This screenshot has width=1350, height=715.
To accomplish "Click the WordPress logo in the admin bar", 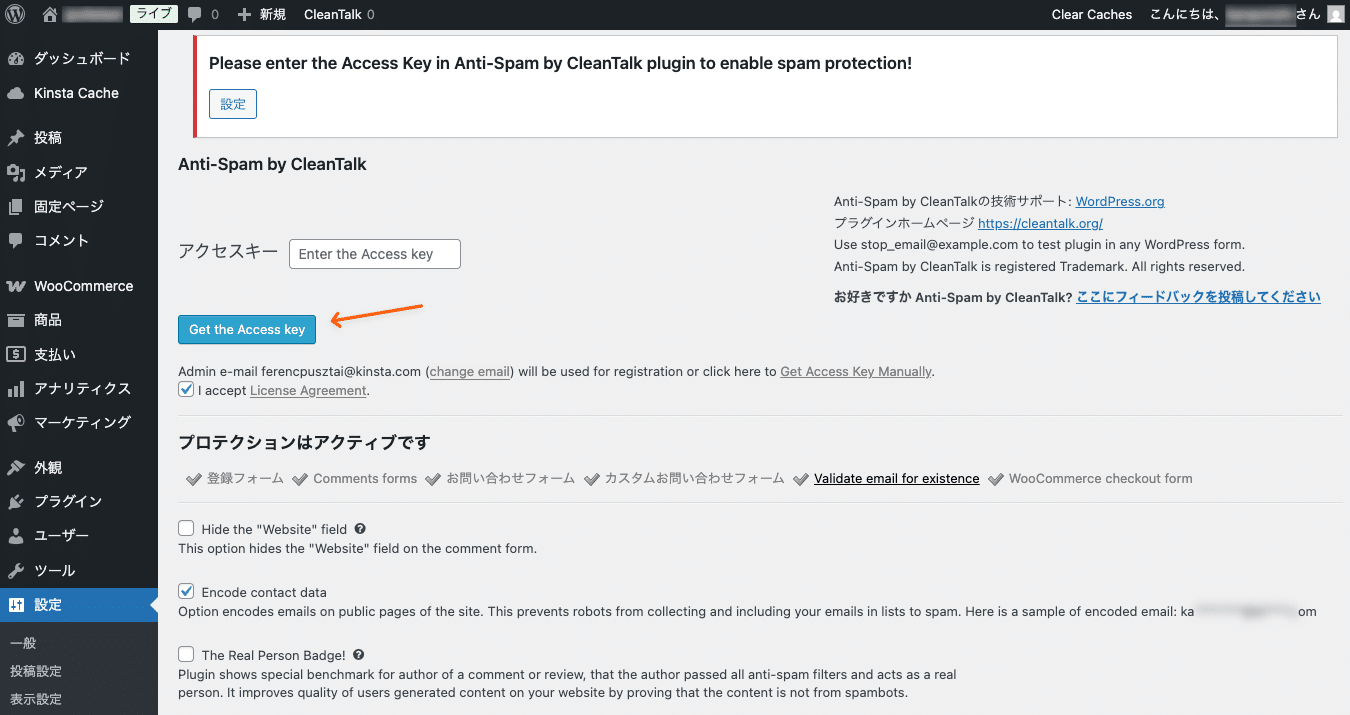I will [x=15, y=14].
